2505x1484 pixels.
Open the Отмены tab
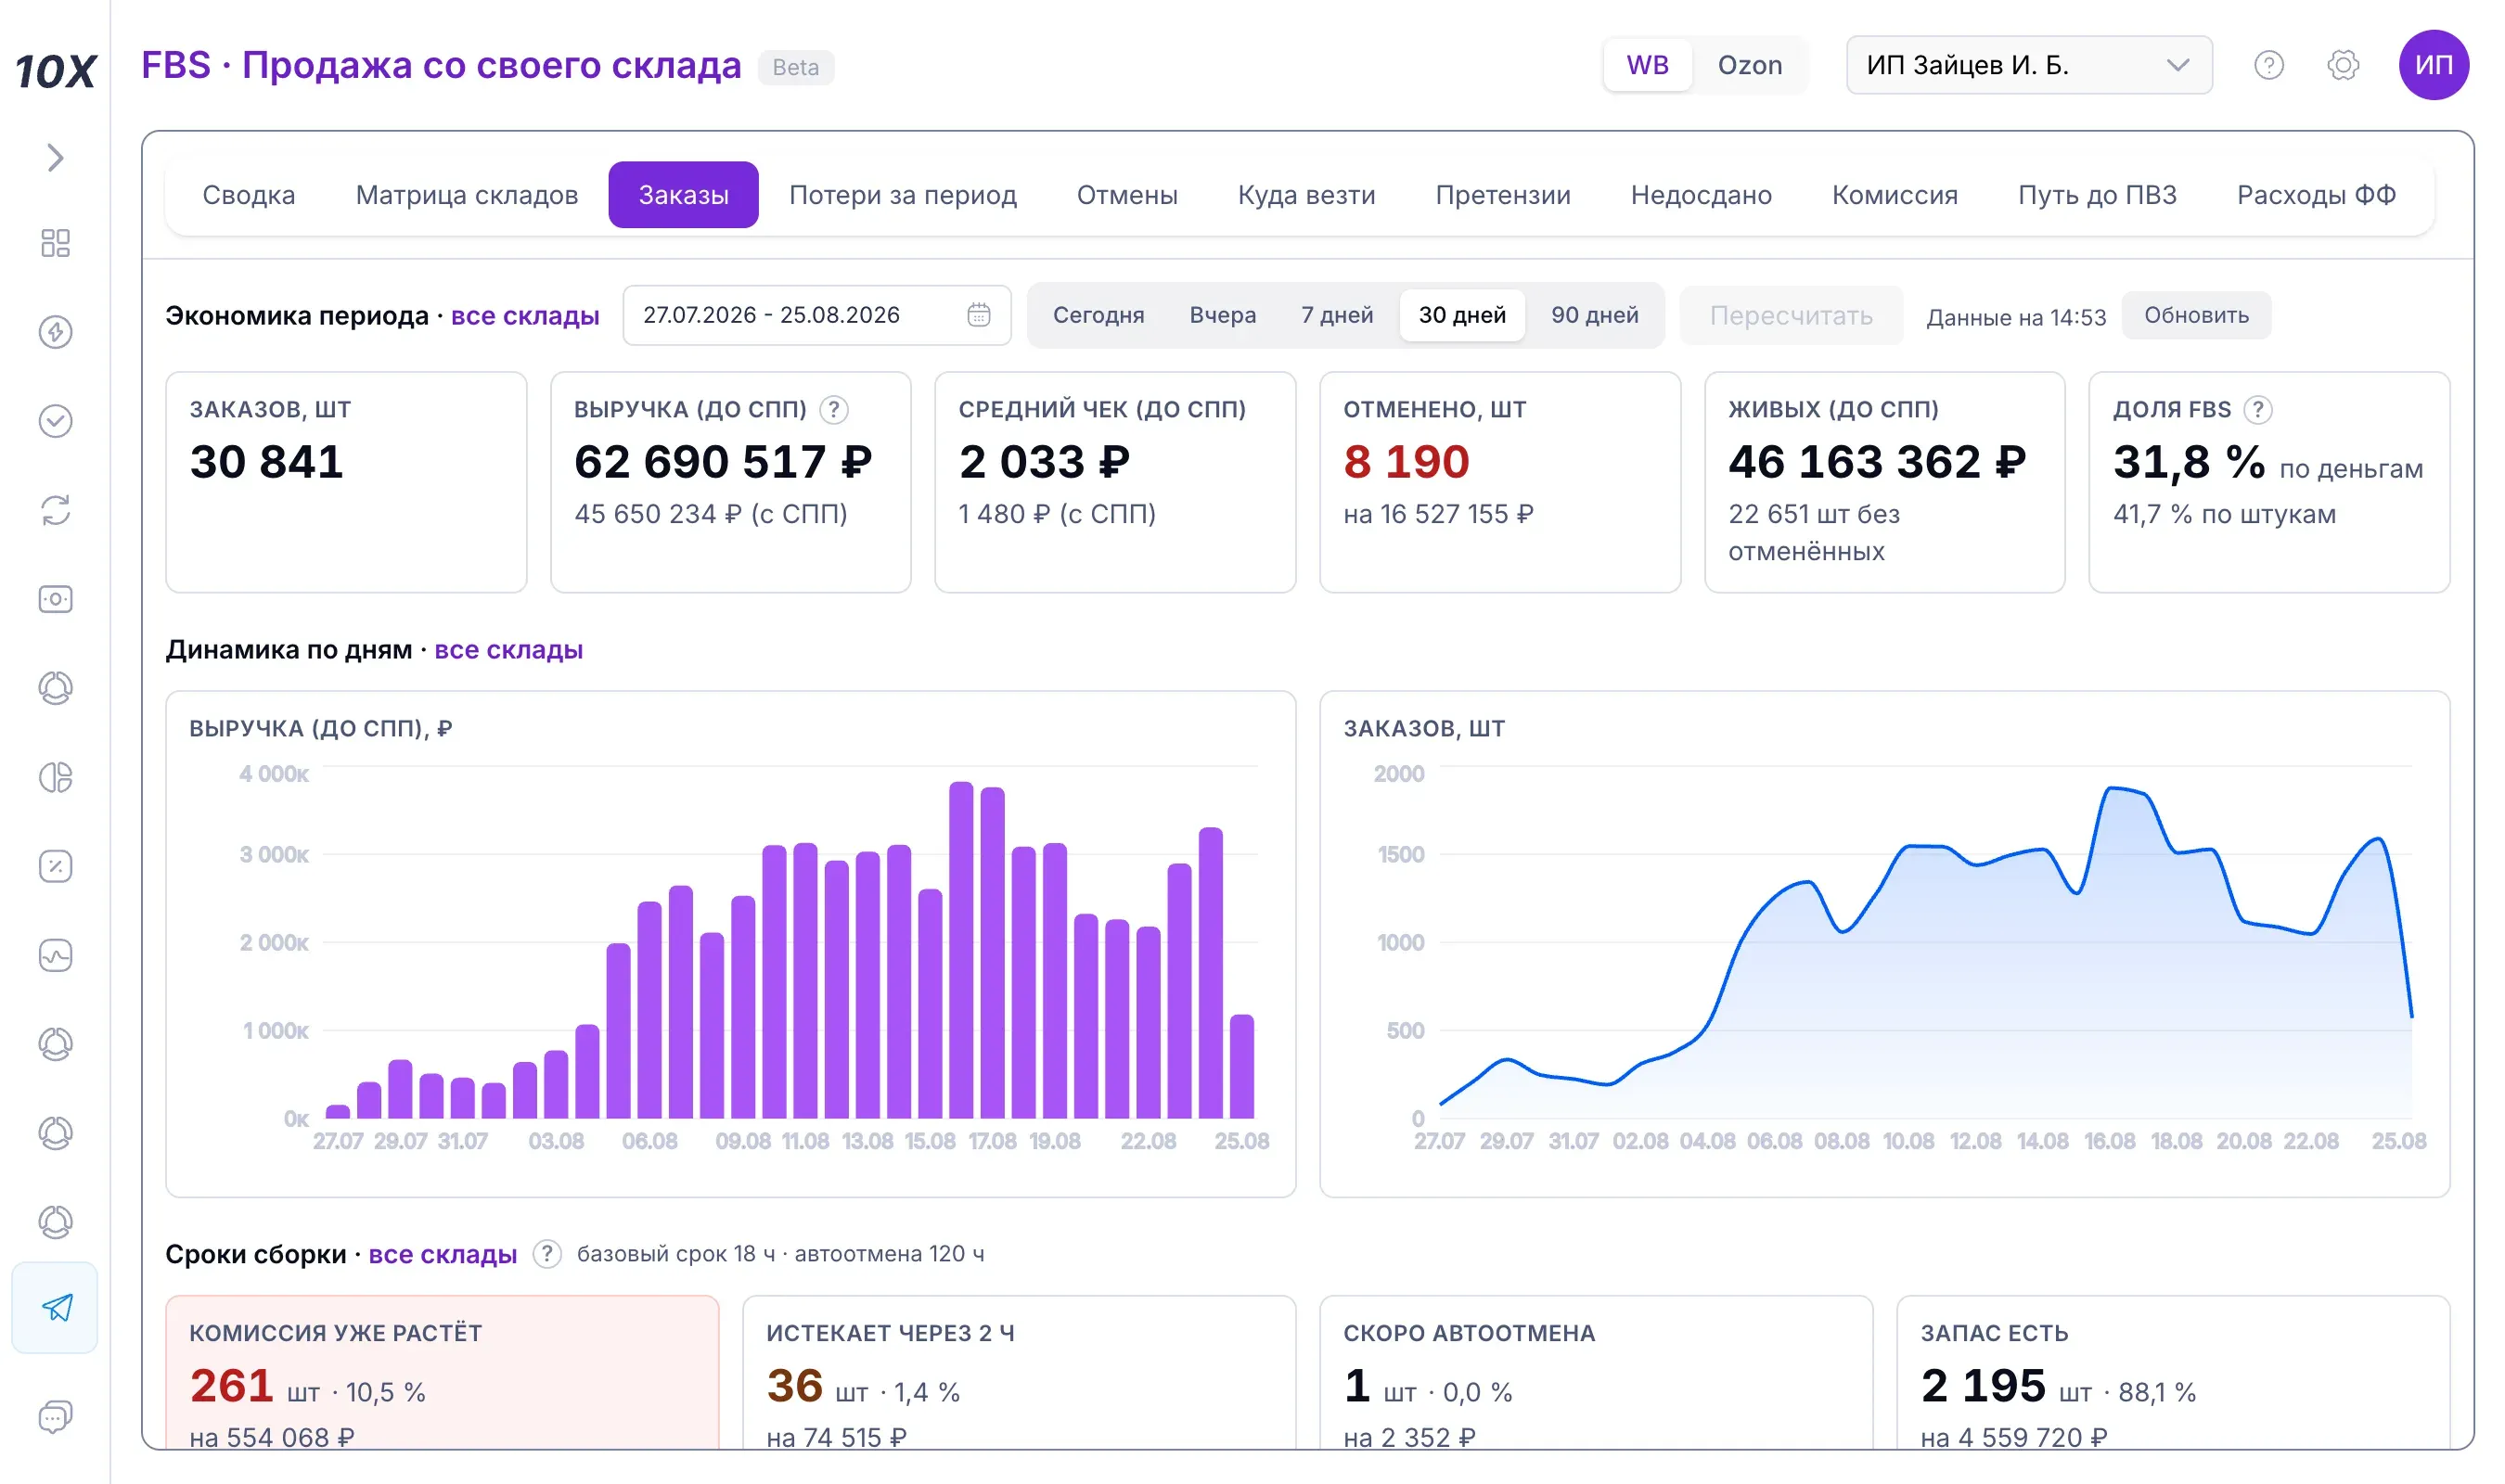[x=1126, y=195]
